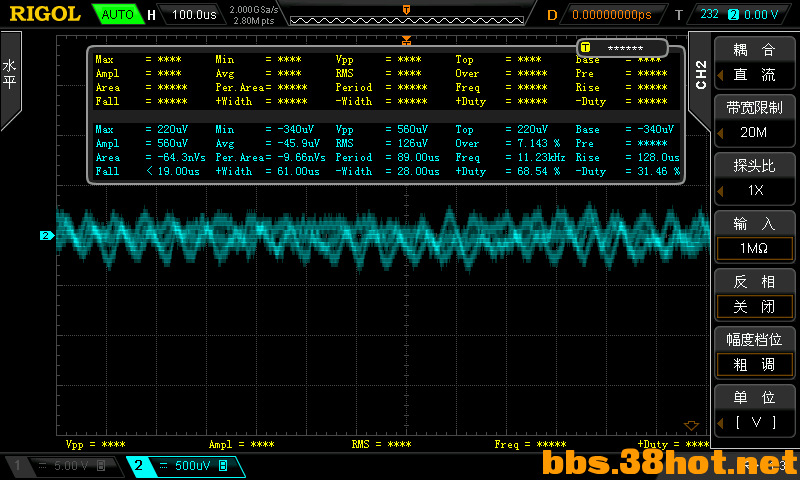Click the Over = 7.143 % measurement

click(508, 143)
